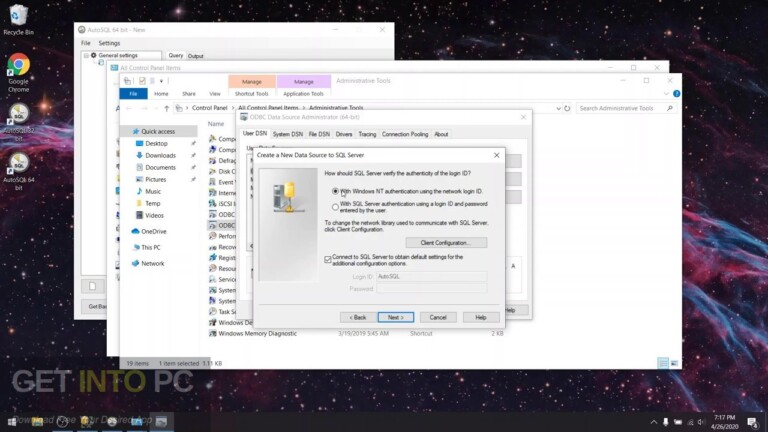Click the Client Configuration button

[446, 243]
